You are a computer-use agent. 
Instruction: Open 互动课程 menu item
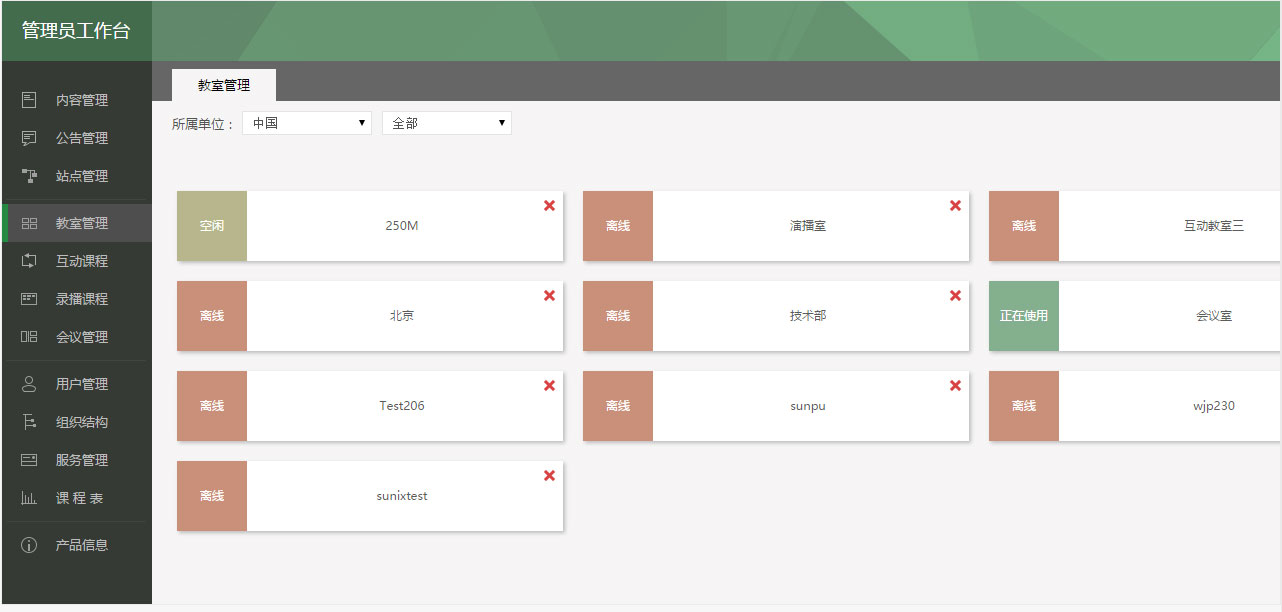[77, 261]
